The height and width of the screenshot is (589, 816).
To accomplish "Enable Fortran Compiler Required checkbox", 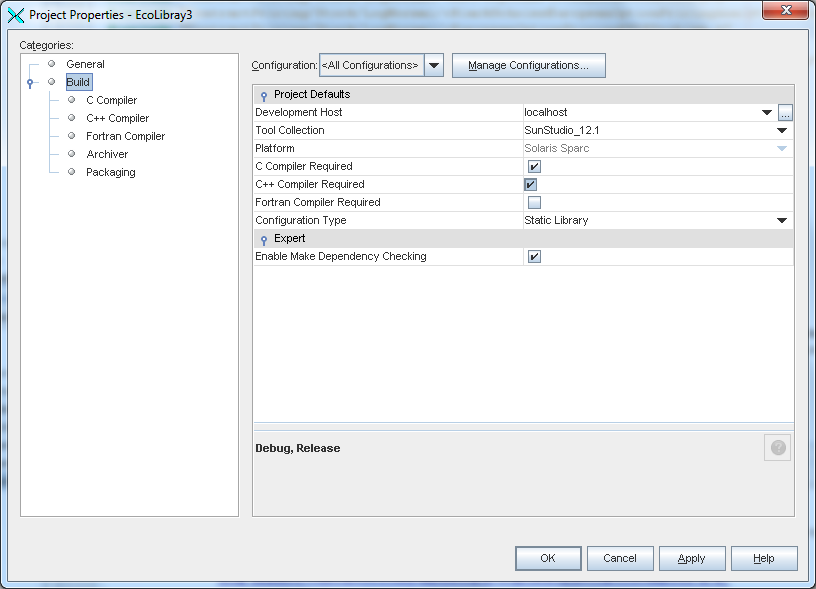I will [534, 203].
